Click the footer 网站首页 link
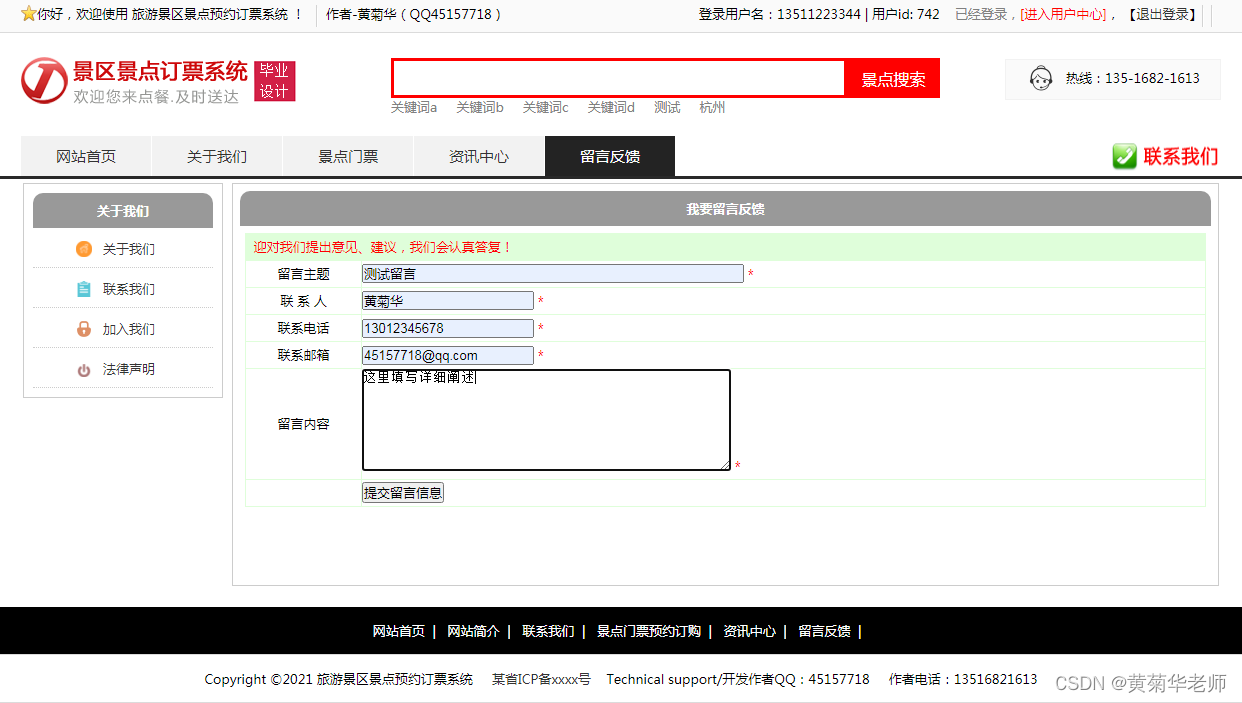 tap(399, 631)
